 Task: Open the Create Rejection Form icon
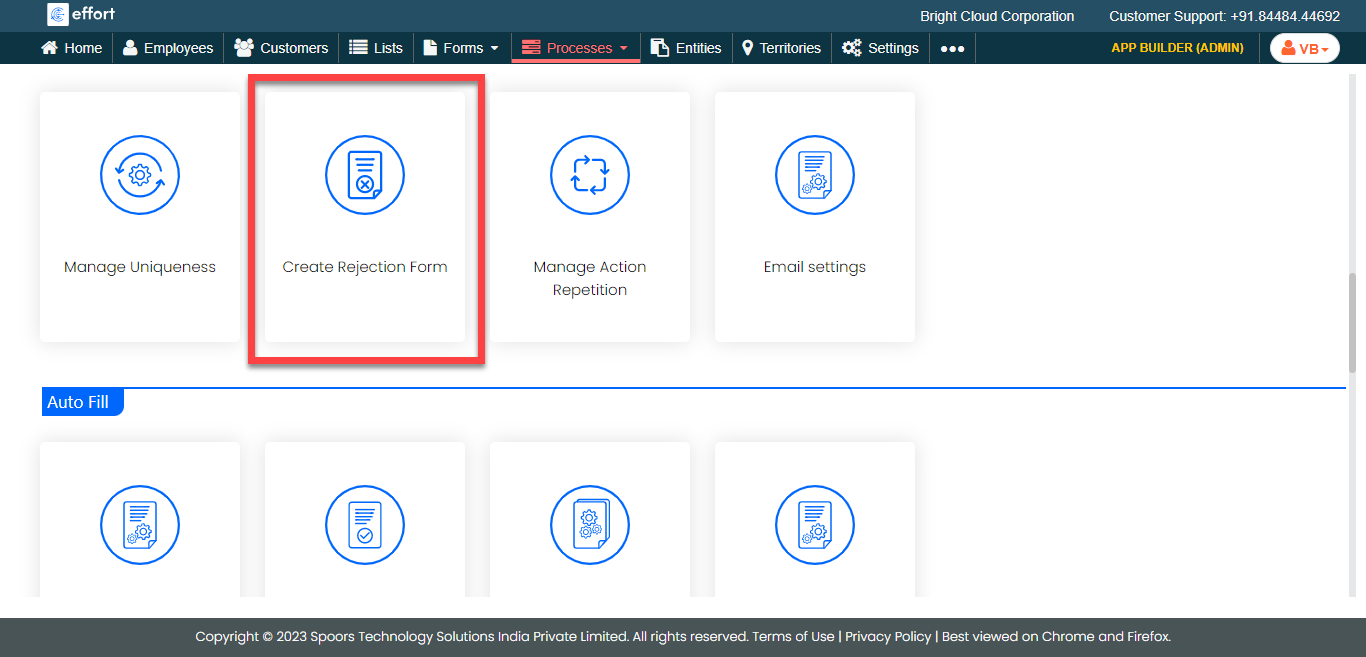coord(365,176)
